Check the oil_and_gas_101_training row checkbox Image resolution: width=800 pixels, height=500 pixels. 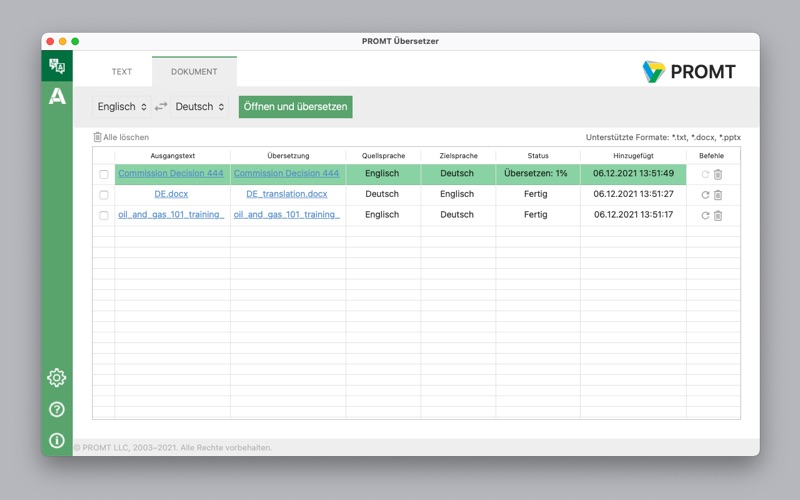[104, 215]
